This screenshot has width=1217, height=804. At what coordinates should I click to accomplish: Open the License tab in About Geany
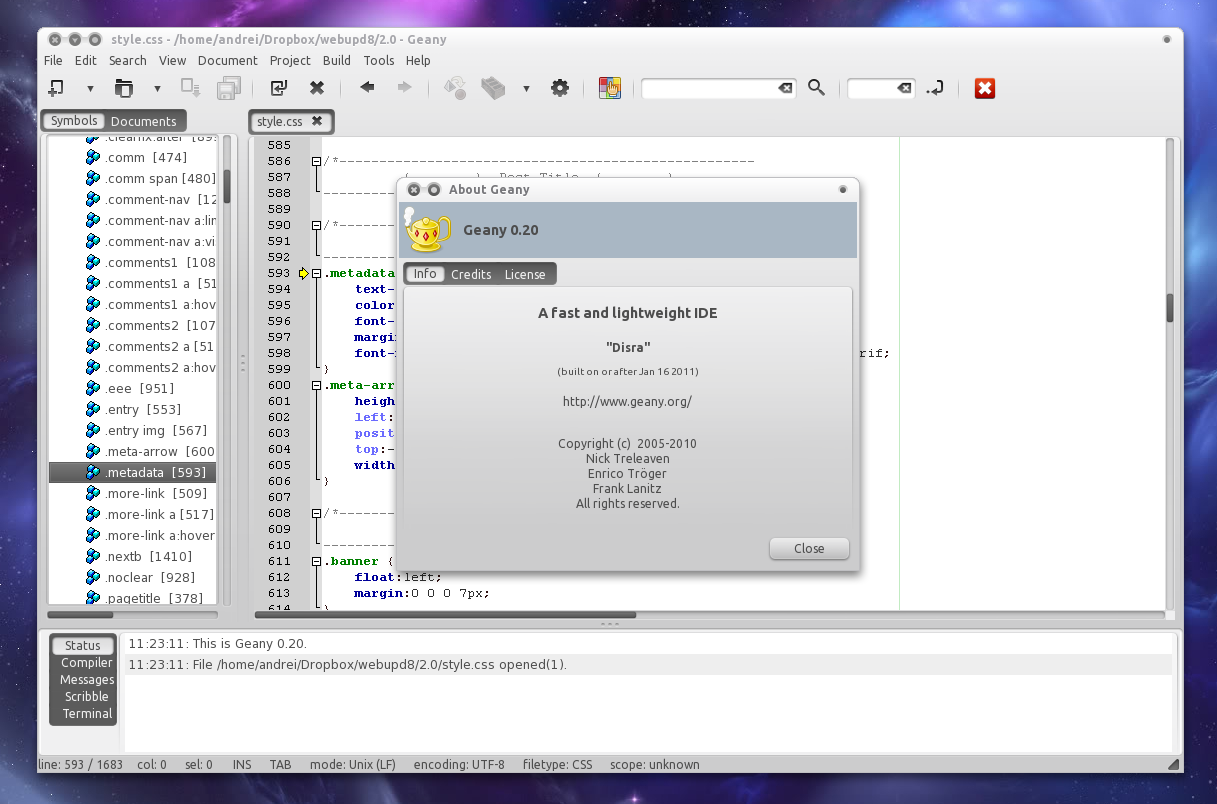(525, 274)
